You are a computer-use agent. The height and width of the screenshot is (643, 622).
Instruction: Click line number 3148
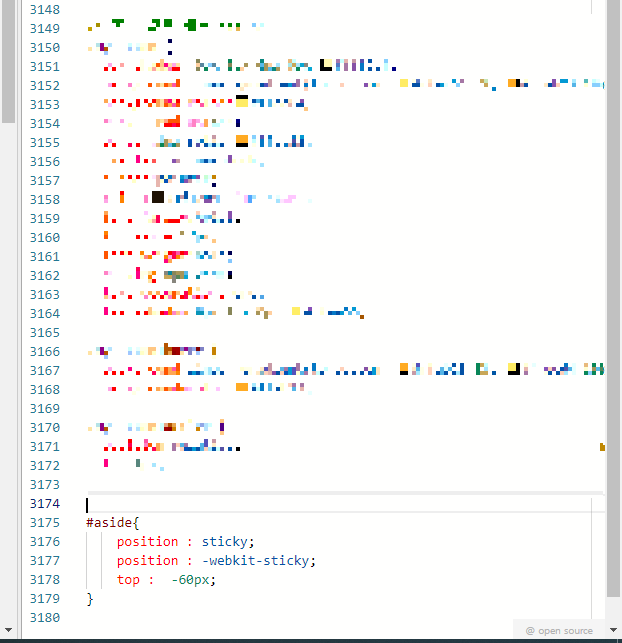click(45, 9)
